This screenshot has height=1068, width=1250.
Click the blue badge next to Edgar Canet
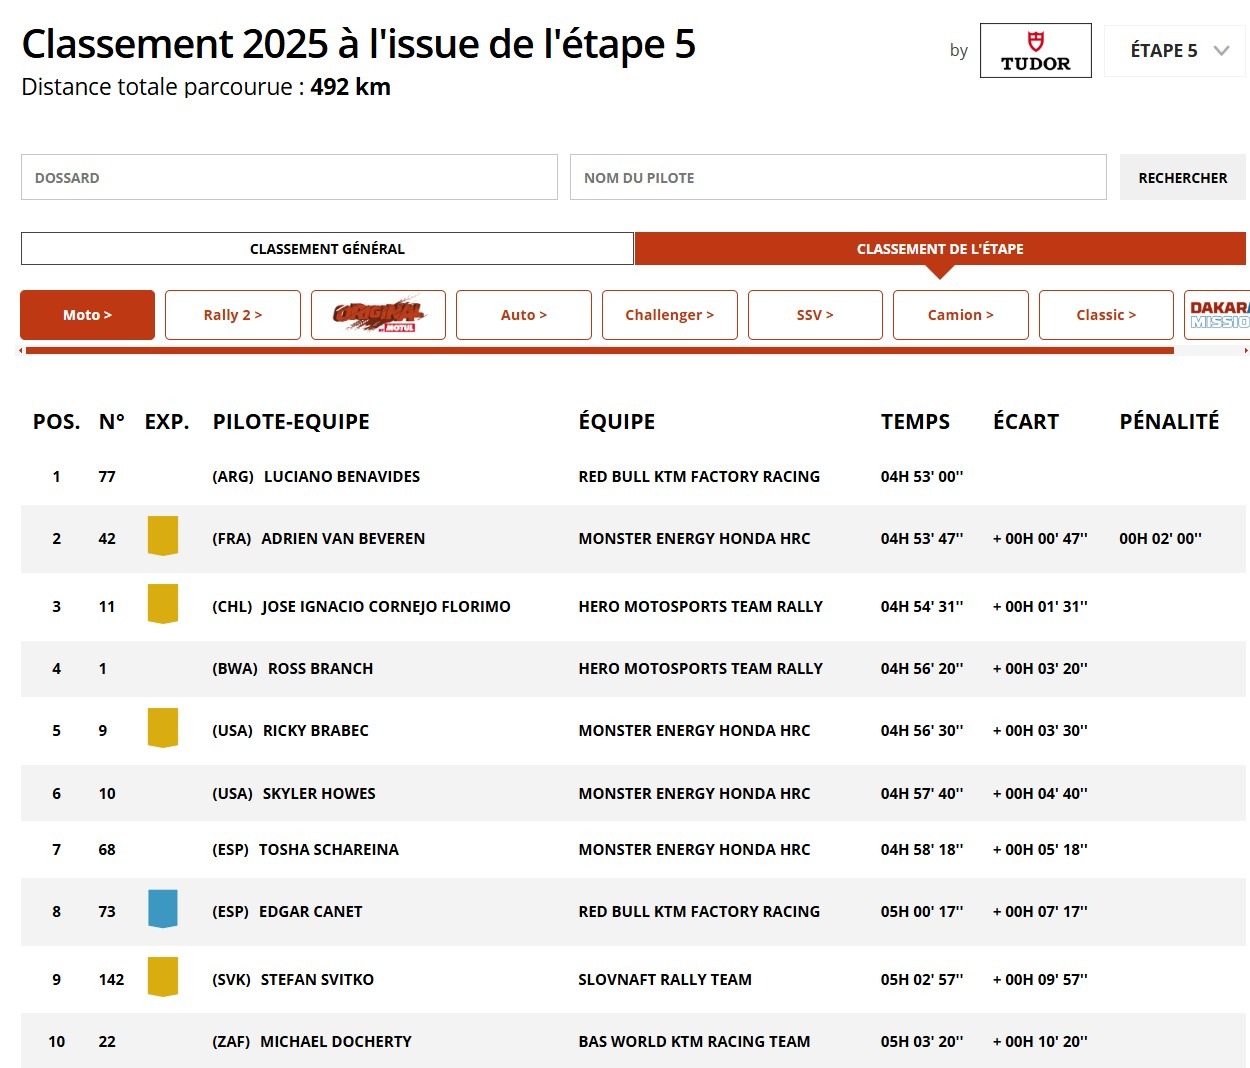pyautogui.click(x=163, y=909)
